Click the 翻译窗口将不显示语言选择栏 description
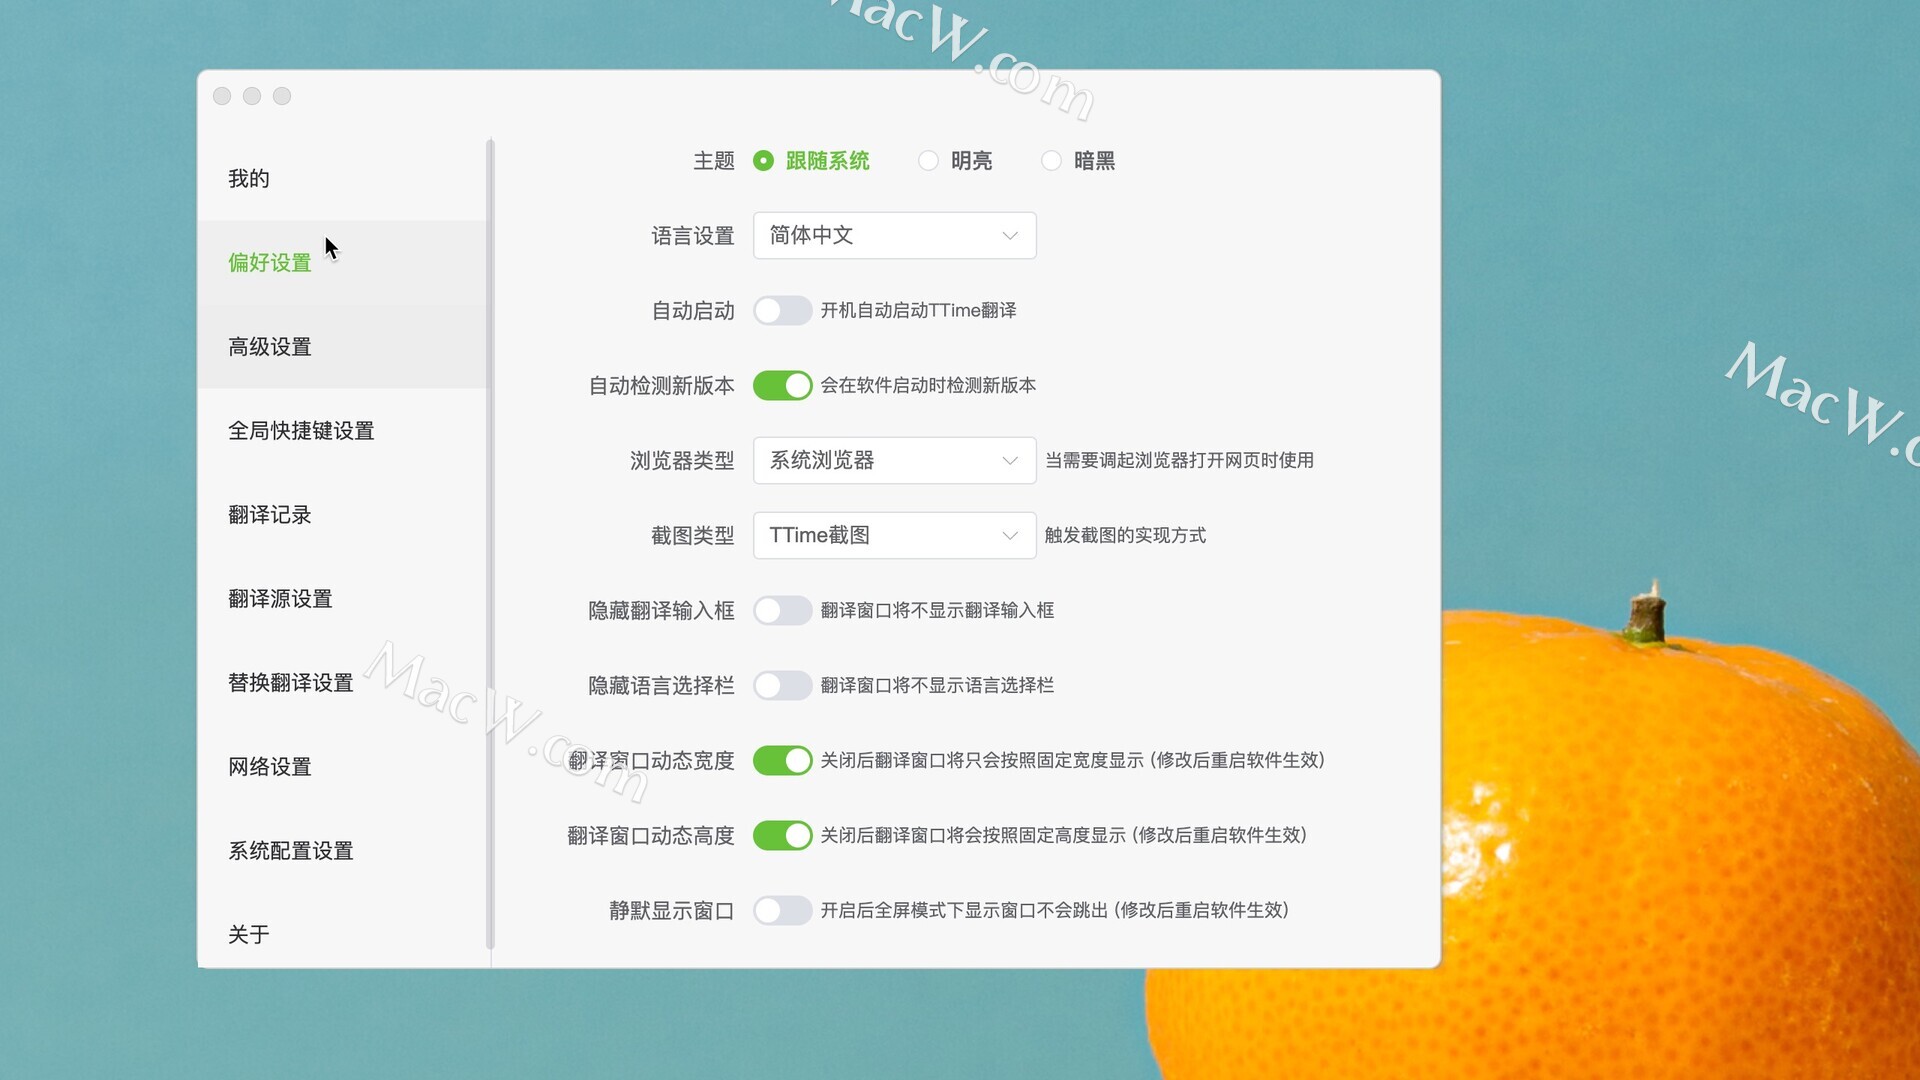 click(937, 686)
